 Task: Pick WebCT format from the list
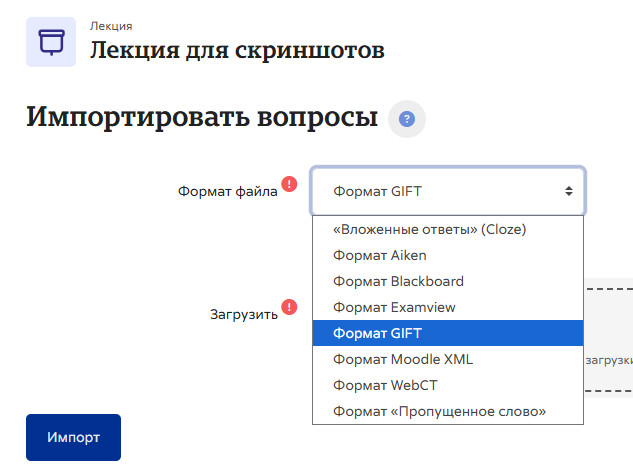[x=385, y=385]
